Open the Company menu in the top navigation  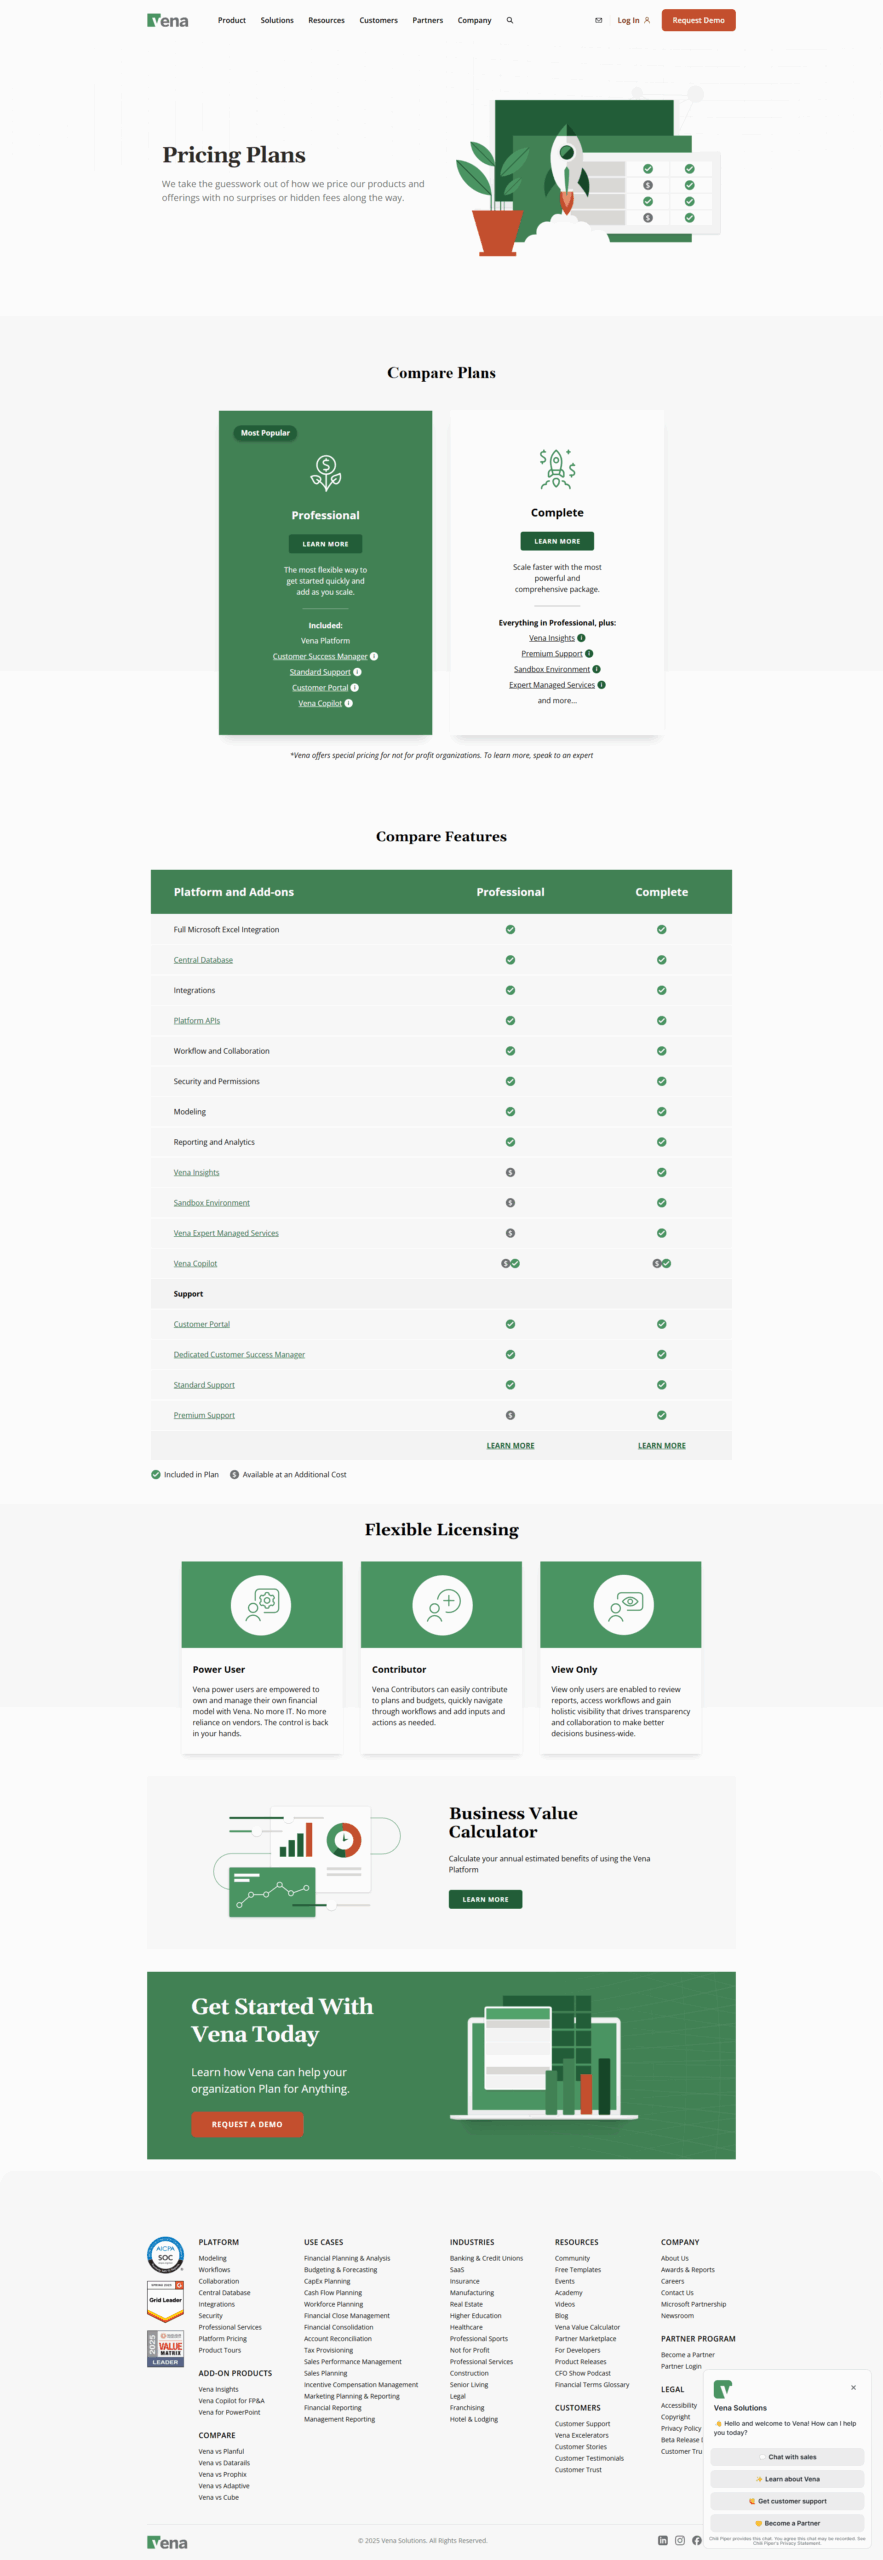click(474, 20)
